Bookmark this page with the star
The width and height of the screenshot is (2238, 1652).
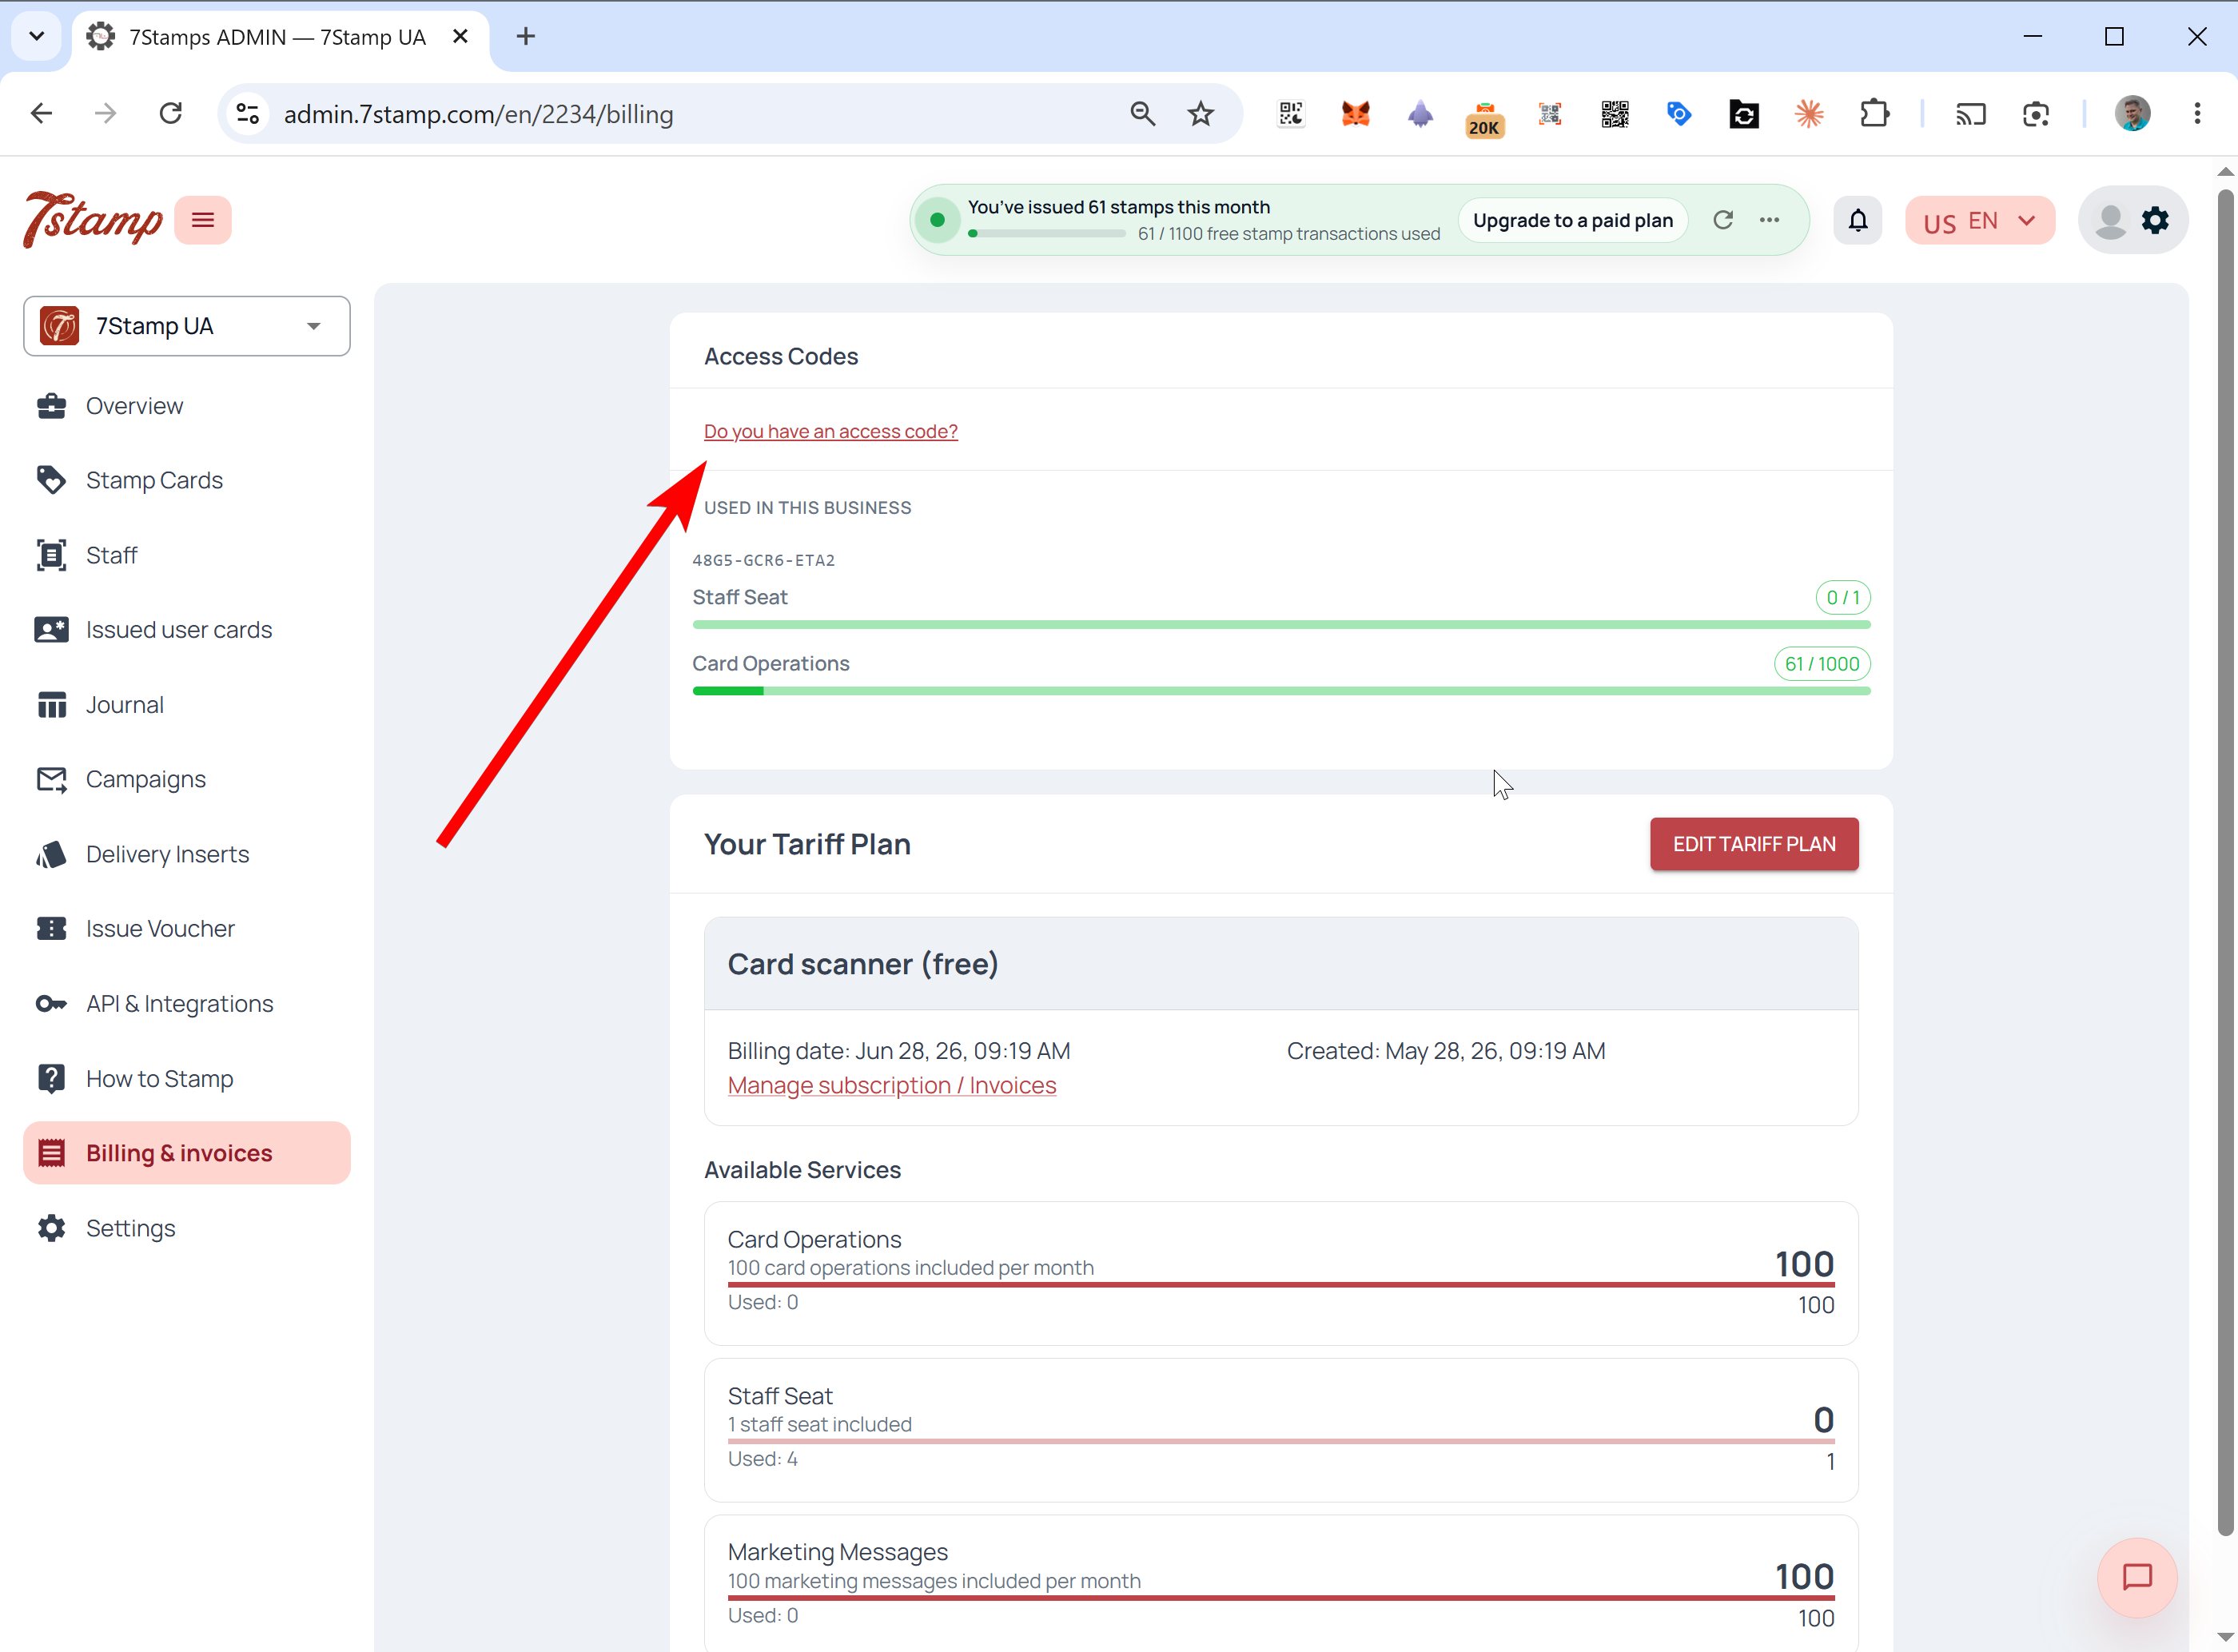(x=1201, y=114)
